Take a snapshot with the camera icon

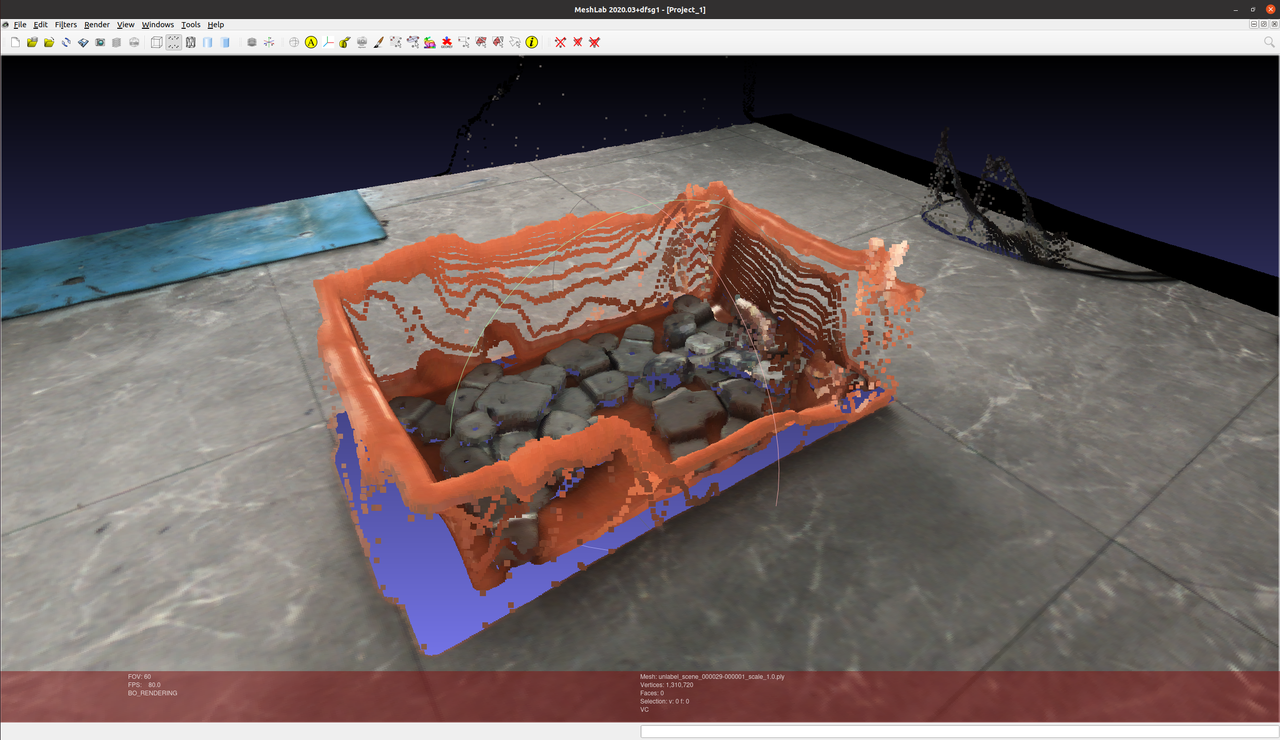100,42
